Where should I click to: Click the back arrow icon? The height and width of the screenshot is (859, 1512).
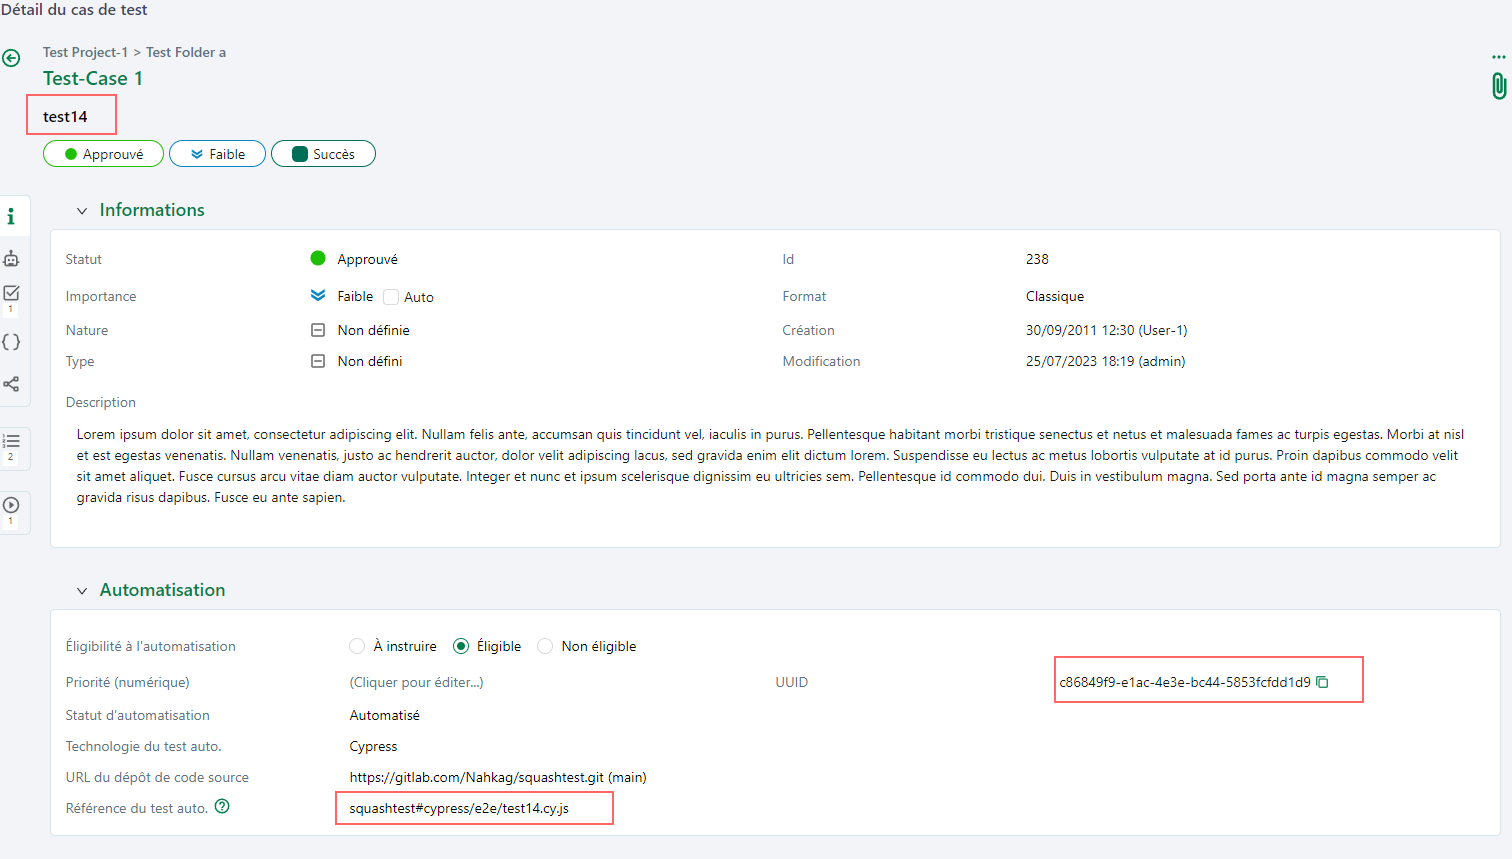pos(11,58)
